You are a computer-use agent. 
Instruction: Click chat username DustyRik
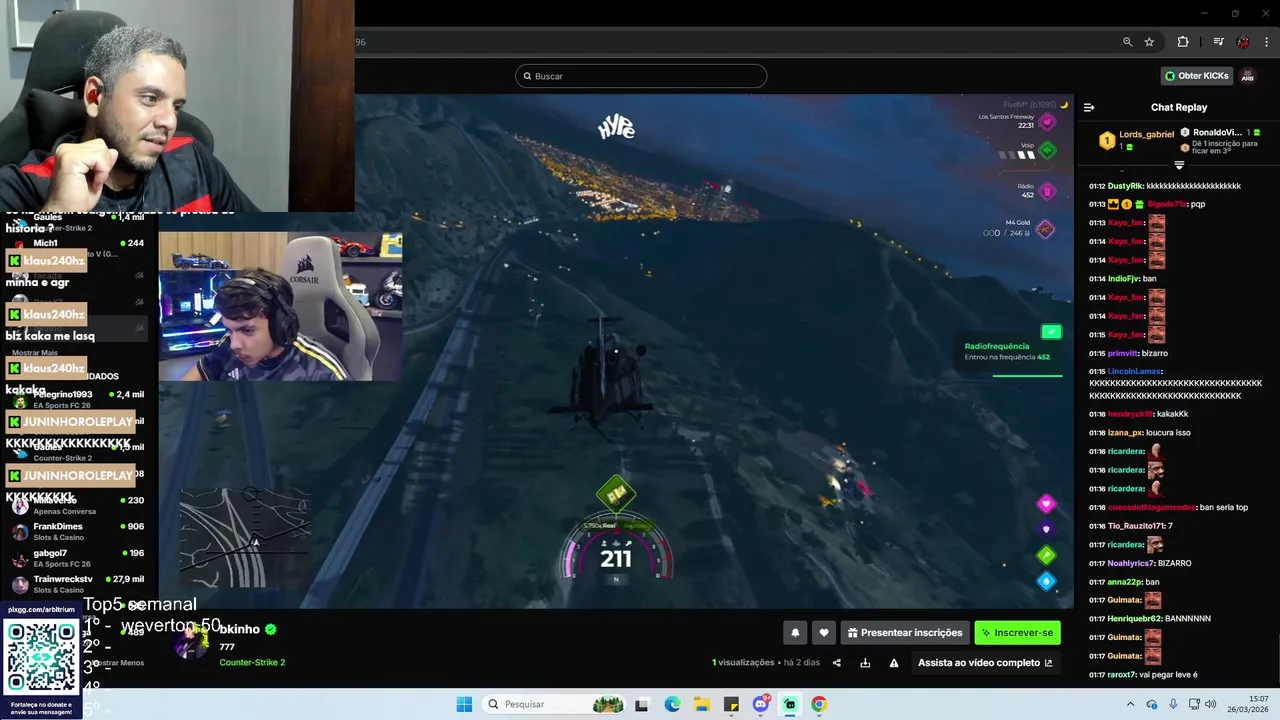tap(1125, 186)
